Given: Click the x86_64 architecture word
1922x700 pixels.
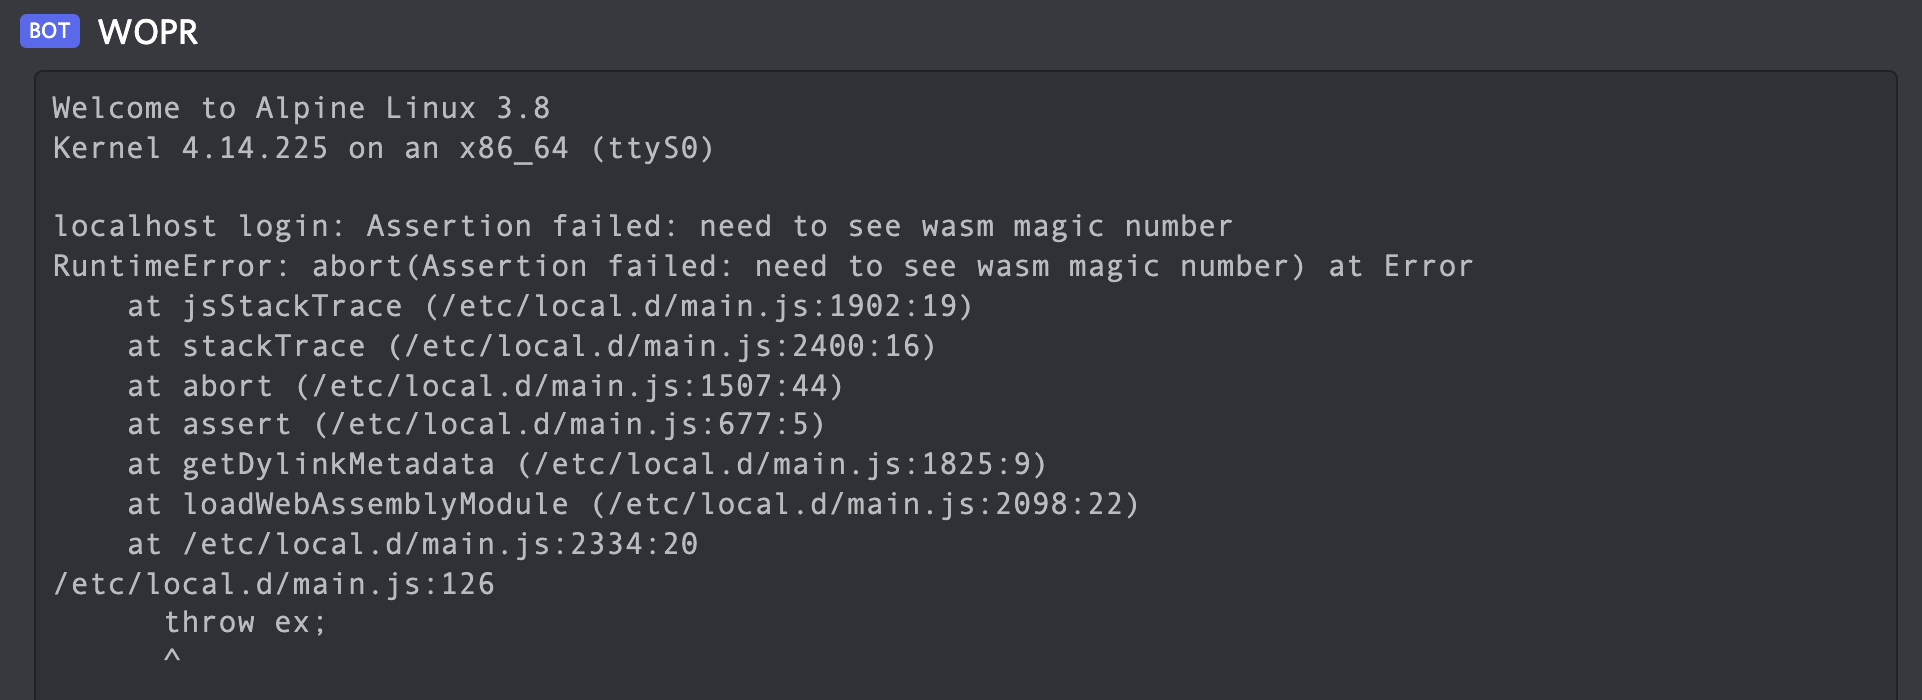Looking at the screenshot, I should (514, 148).
